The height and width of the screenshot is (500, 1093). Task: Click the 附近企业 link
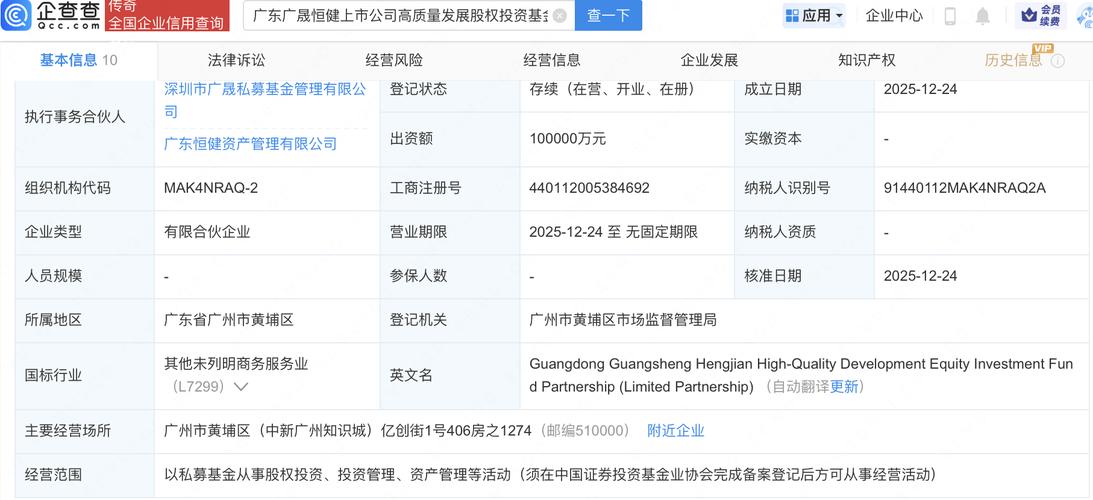(675, 431)
